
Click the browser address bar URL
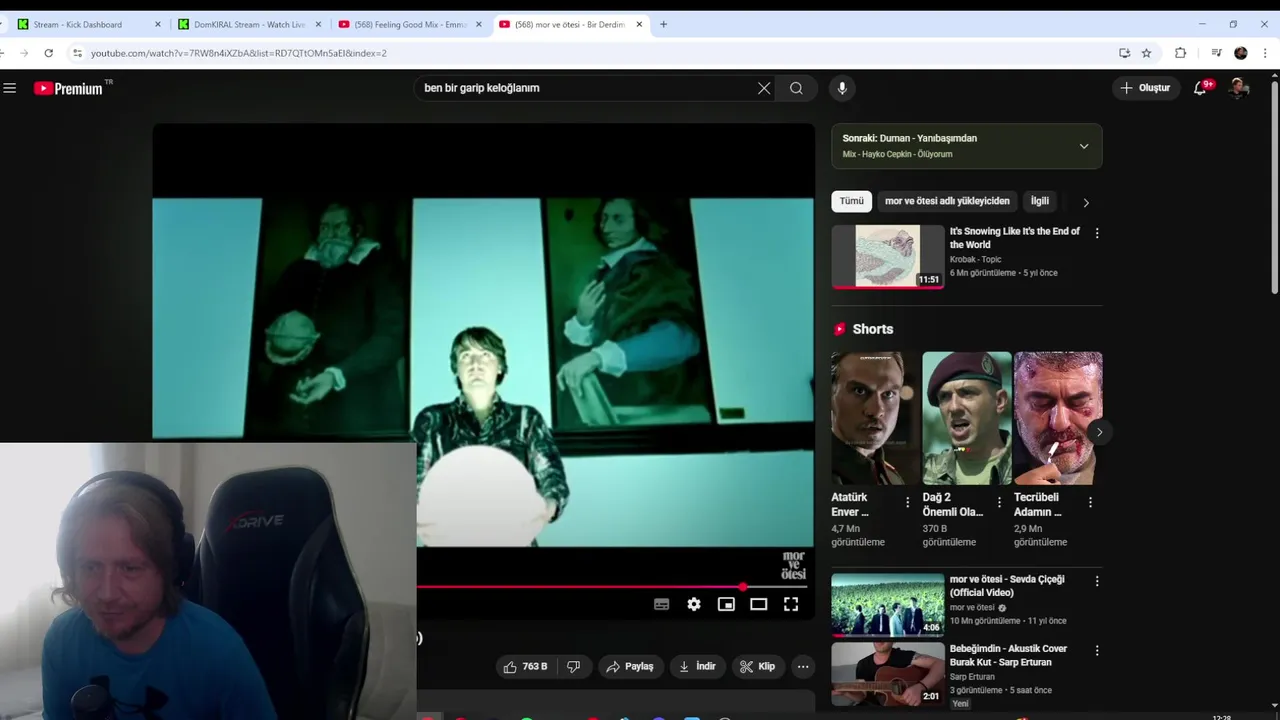pyautogui.click(x=239, y=53)
